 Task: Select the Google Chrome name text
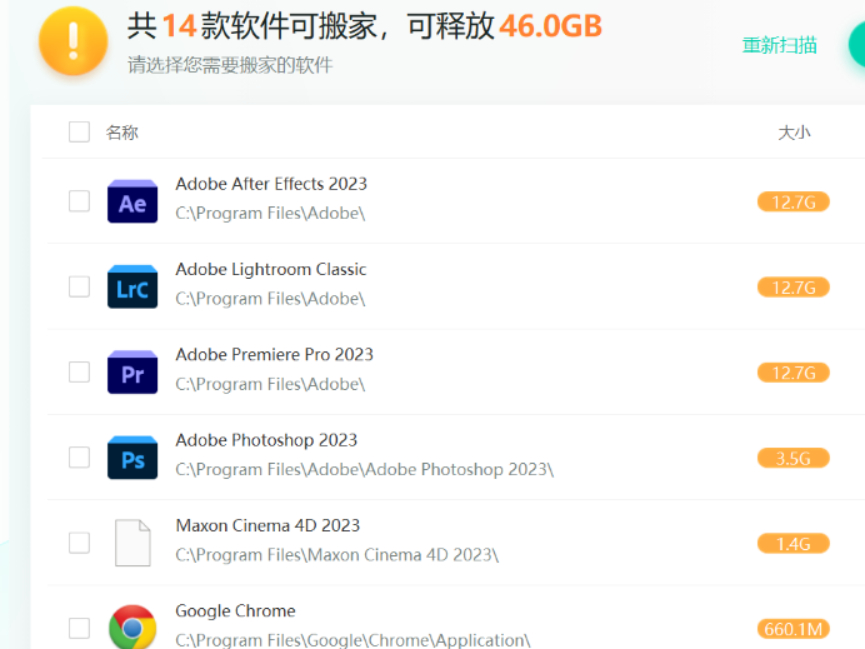pyautogui.click(x=236, y=611)
